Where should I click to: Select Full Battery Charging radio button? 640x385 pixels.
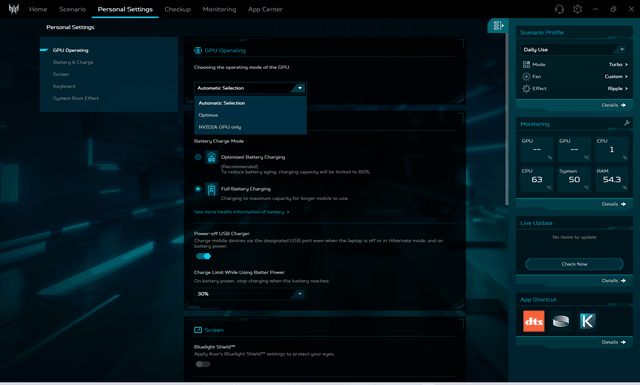[198, 189]
